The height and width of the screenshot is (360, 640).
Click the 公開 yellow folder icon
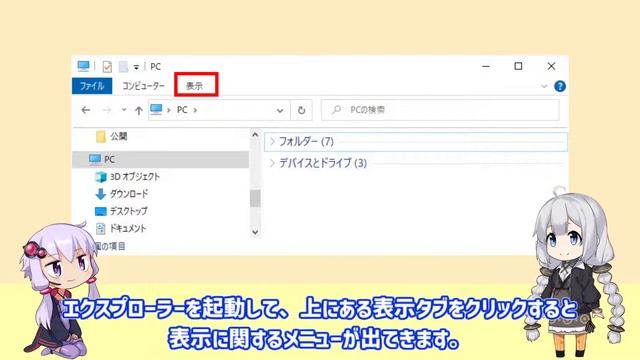click(x=101, y=137)
